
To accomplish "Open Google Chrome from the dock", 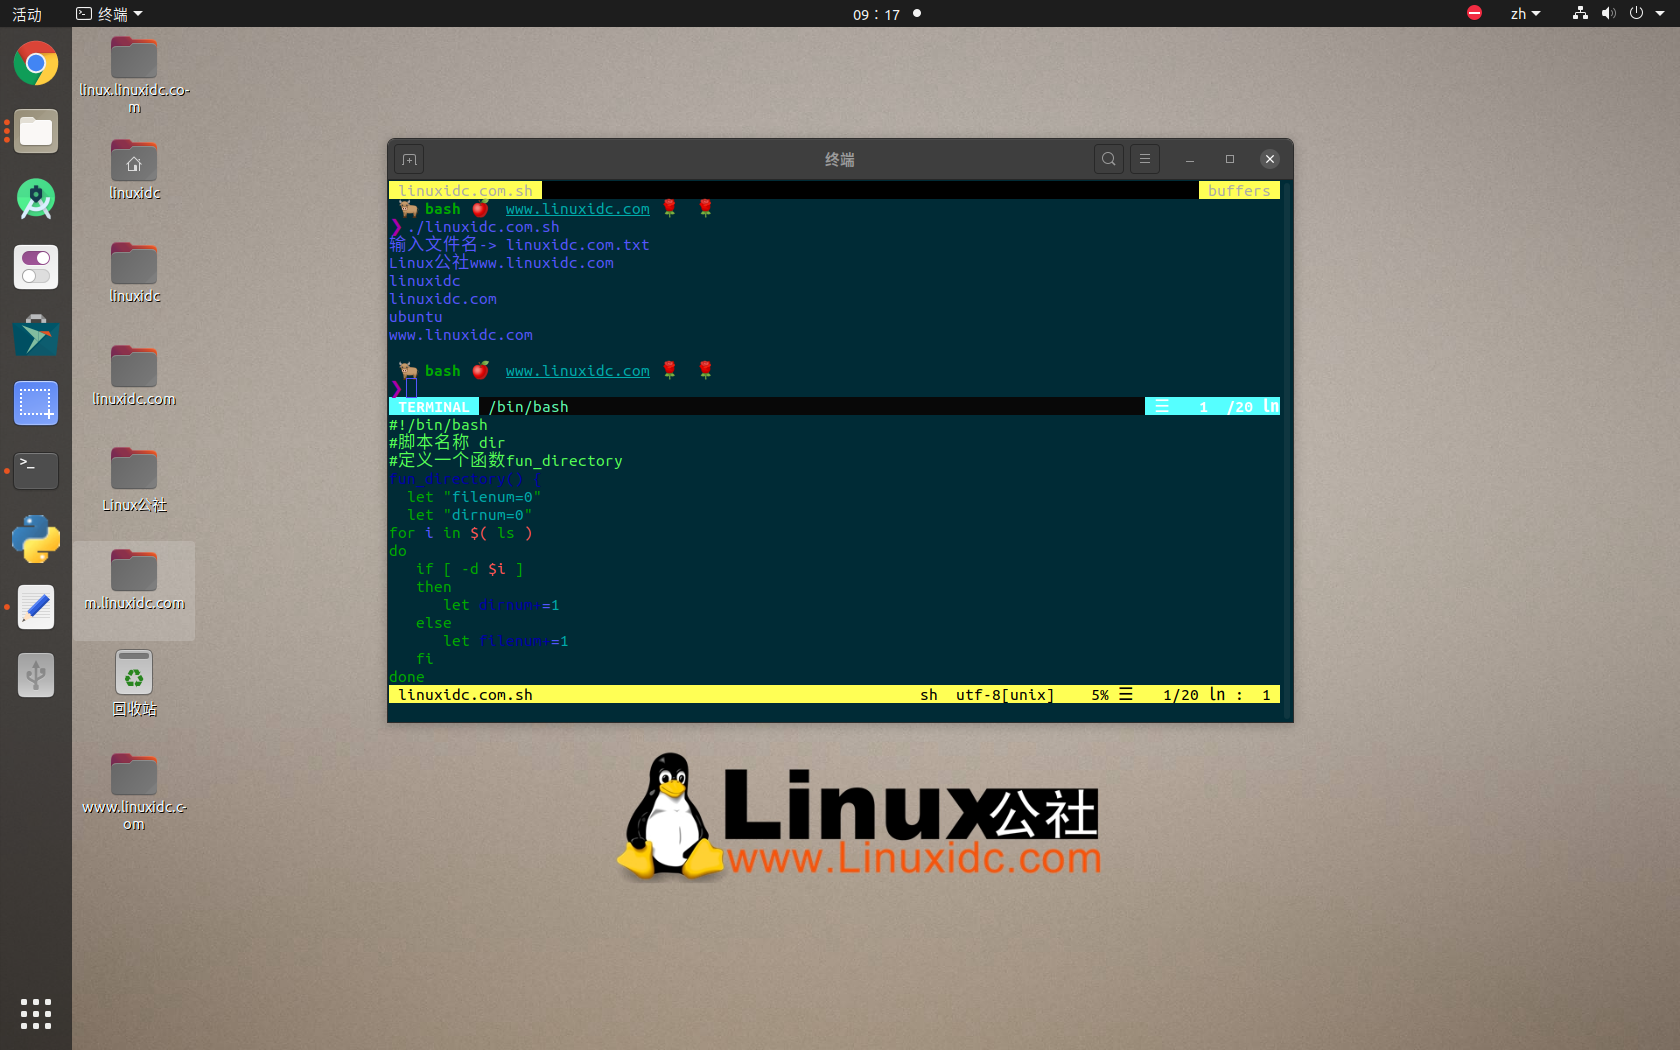I will [36, 64].
